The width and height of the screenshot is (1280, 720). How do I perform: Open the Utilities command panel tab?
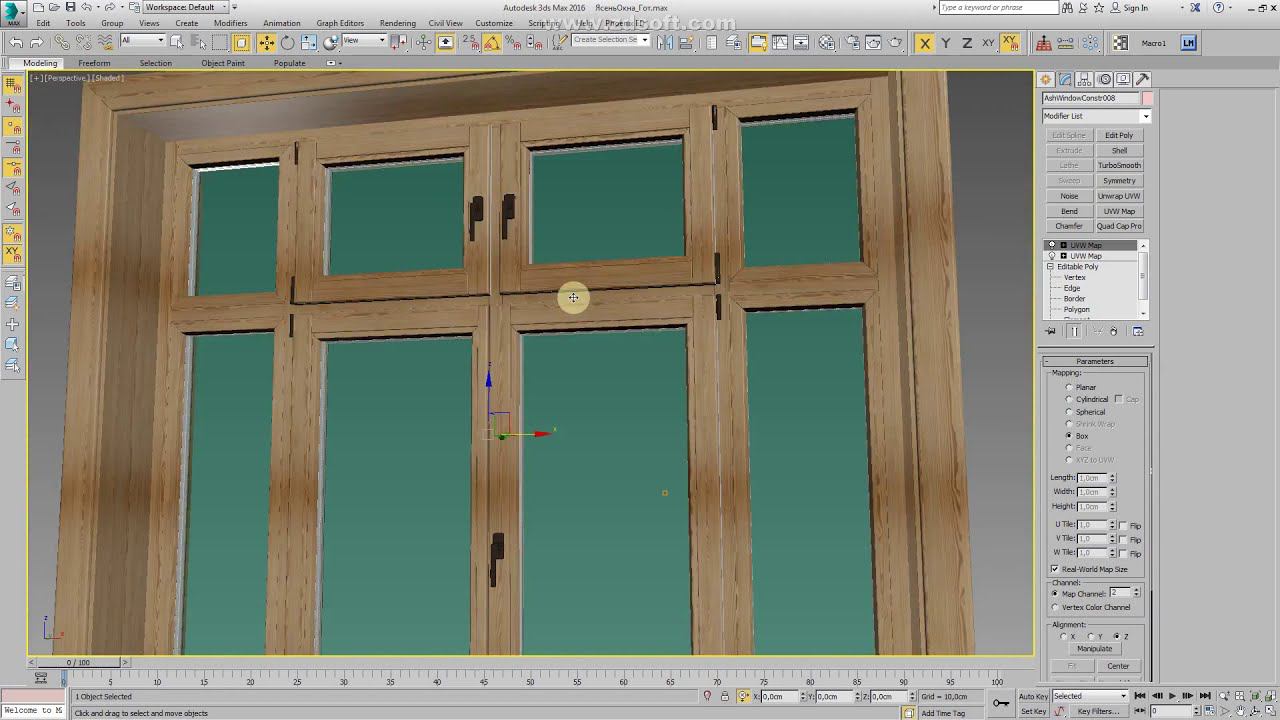[x=1143, y=79]
